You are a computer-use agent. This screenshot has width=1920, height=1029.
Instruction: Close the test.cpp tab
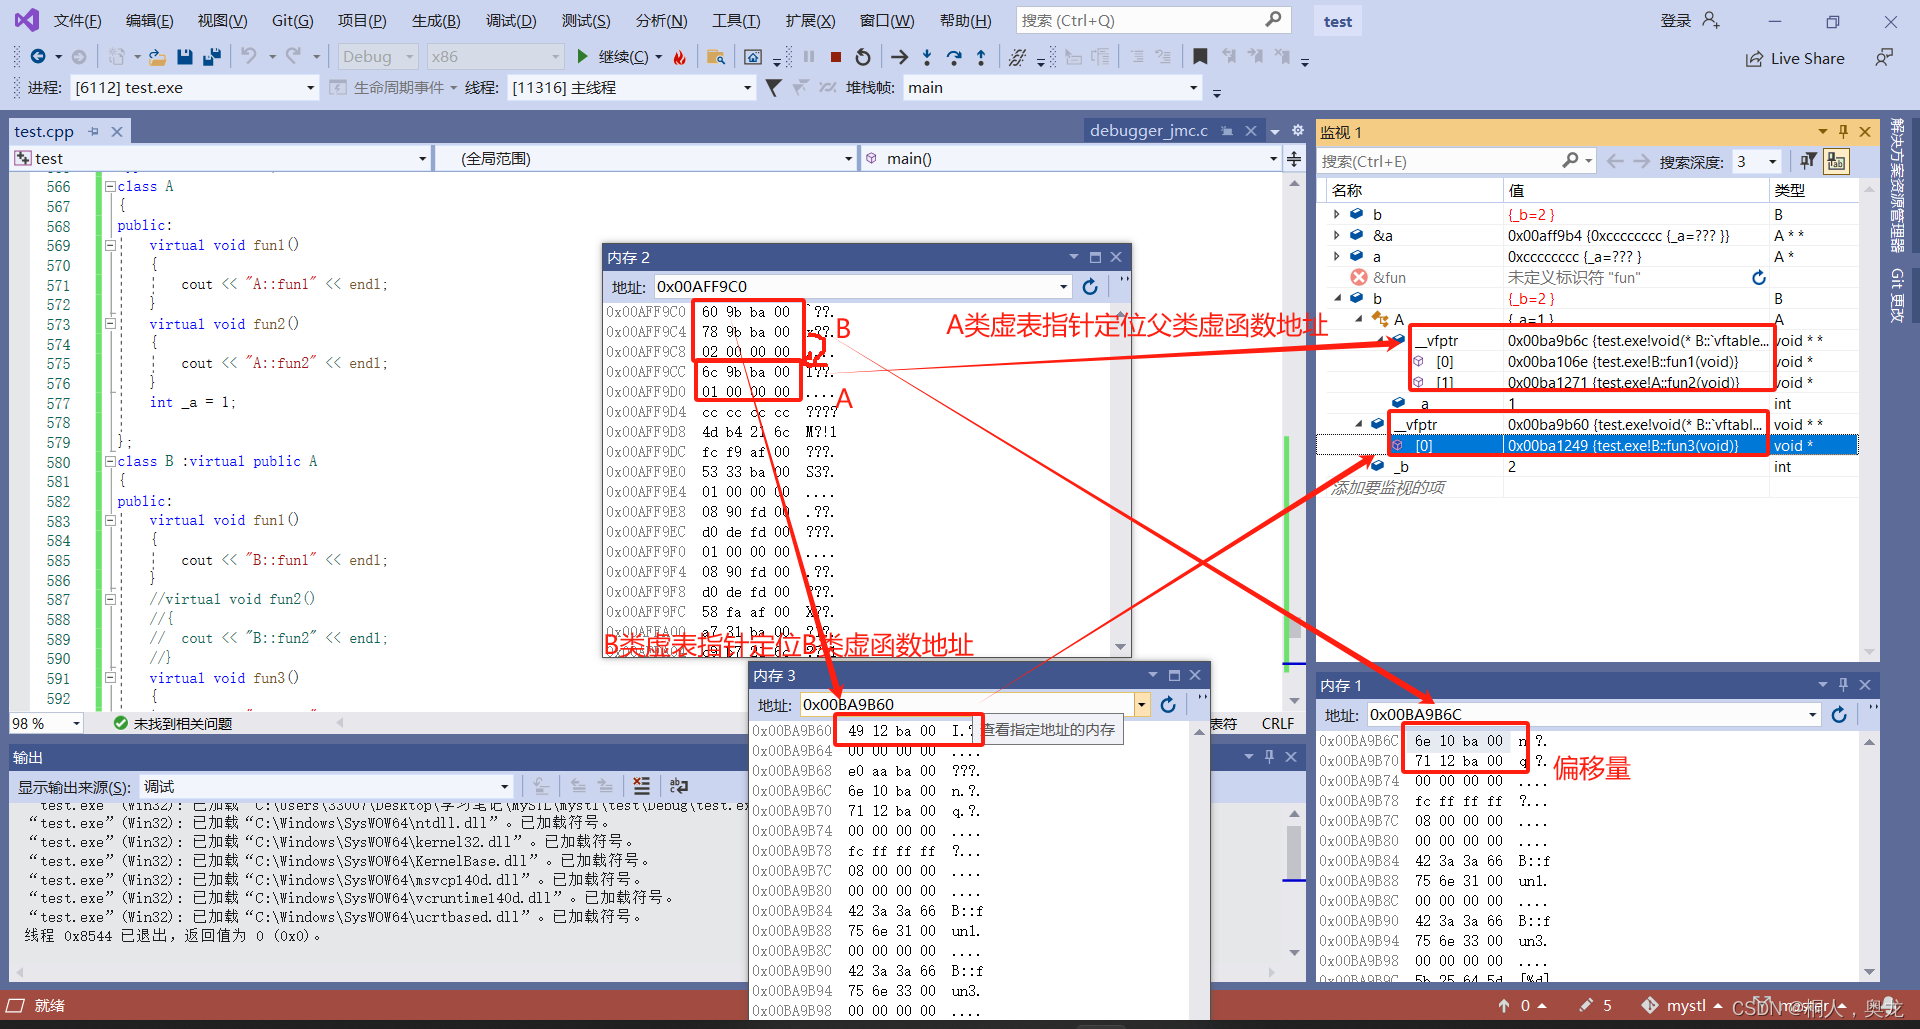[117, 131]
